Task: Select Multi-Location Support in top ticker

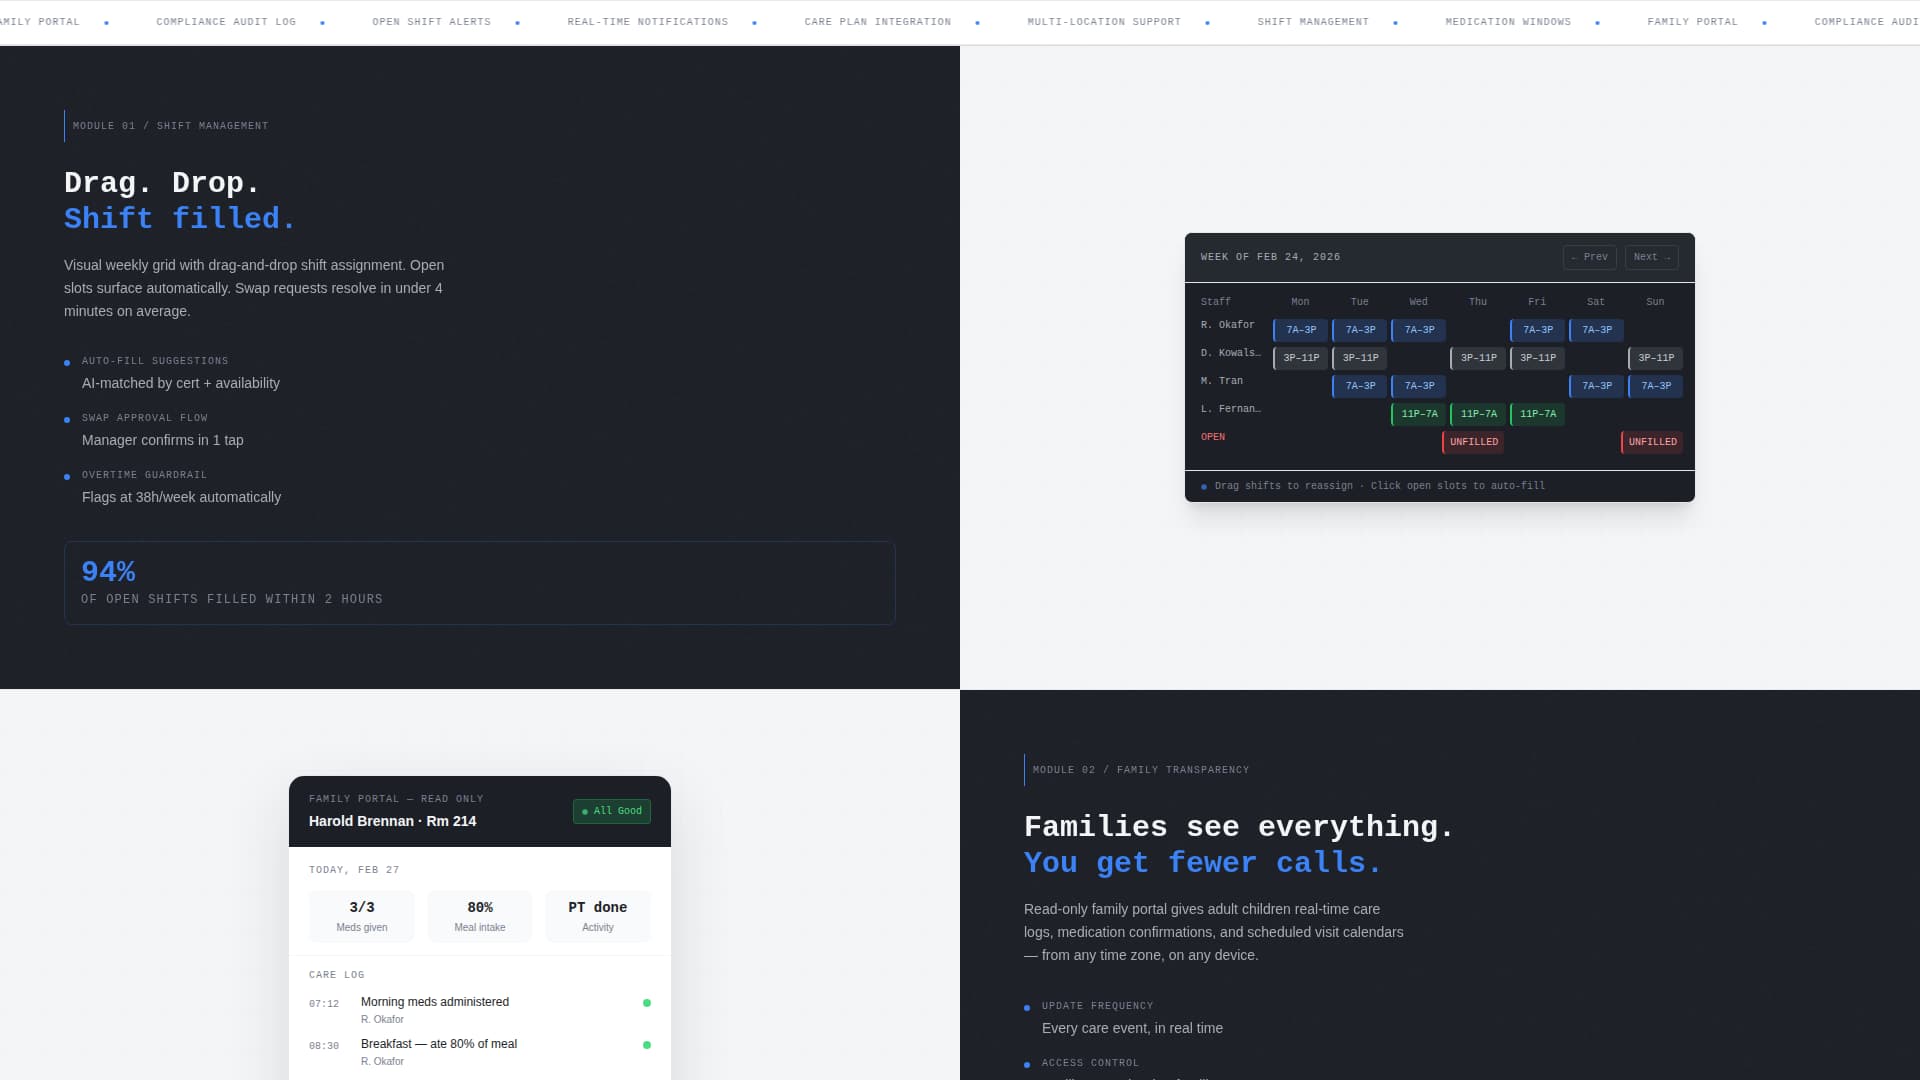Action: coord(1103,22)
